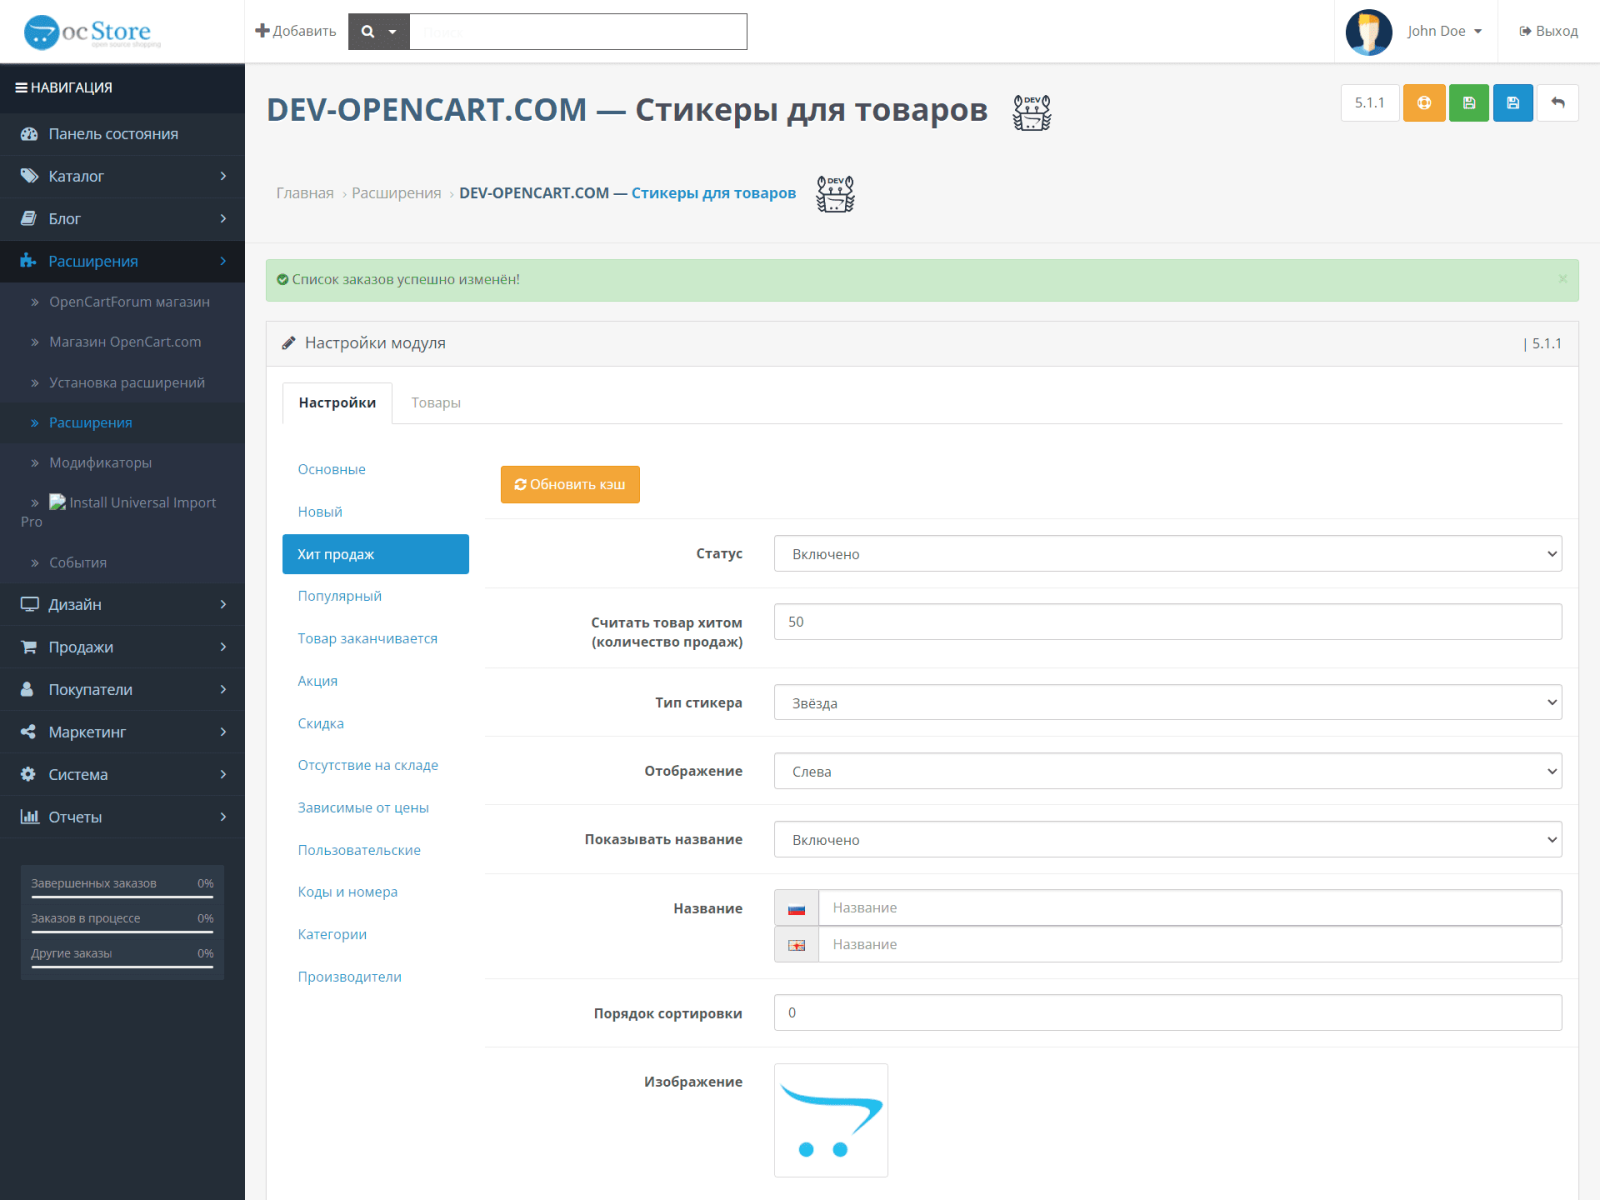
Task: Select the Акция section
Action: pyautogui.click(x=376, y=681)
